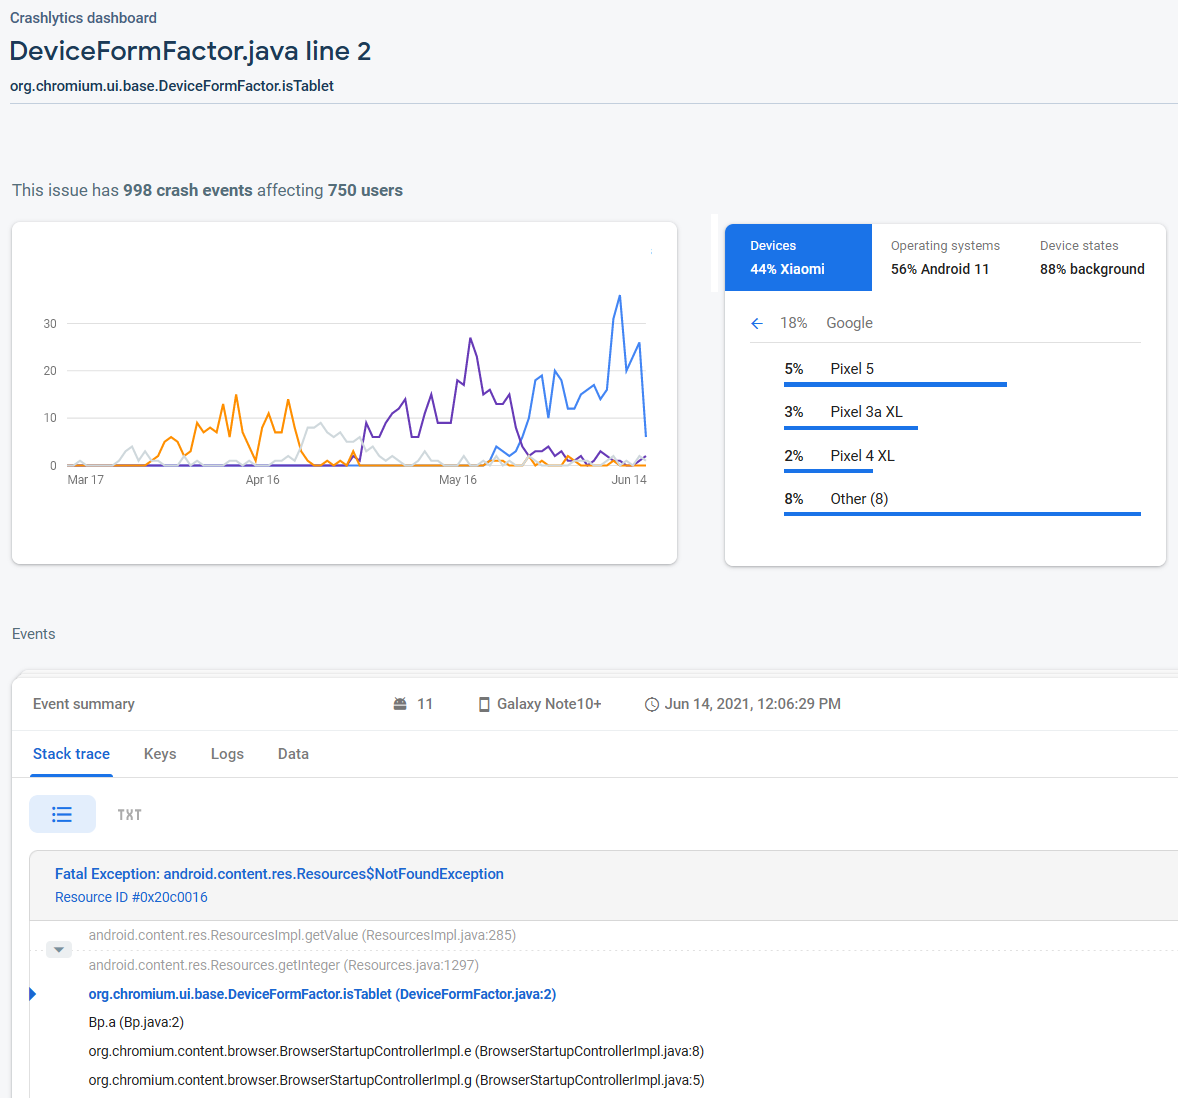Click the blue arrow marker beside DeviceFormFactor.isTablet
The image size is (1178, 1098).
pos(33,994)
